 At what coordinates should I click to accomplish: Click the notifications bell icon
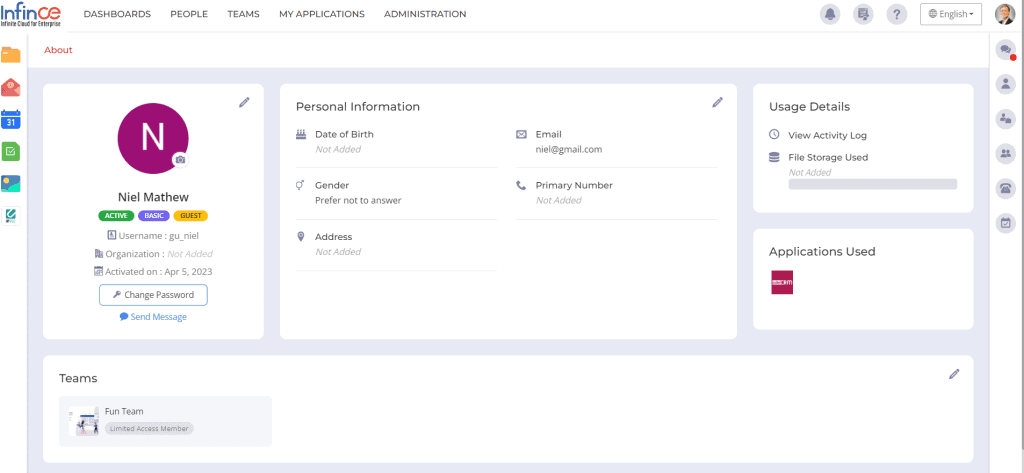tap(830, 14)
